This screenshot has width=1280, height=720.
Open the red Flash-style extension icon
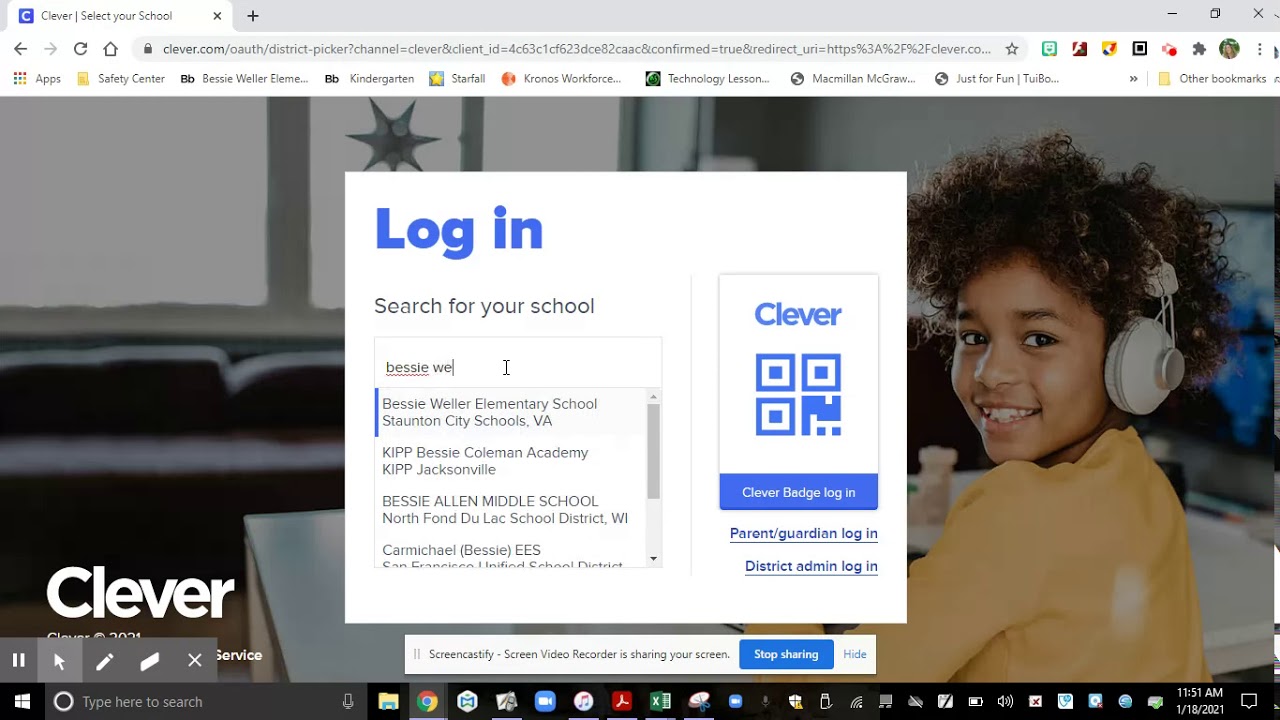[x=1079, y=48]
